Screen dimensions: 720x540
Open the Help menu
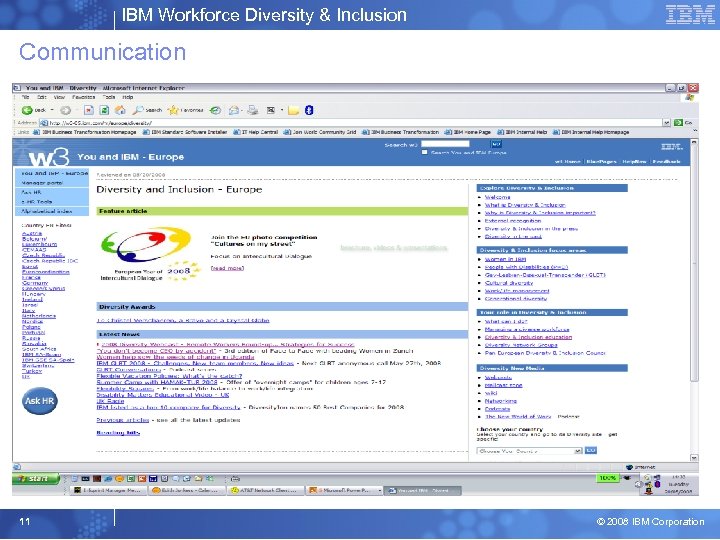tap(128, 97)
